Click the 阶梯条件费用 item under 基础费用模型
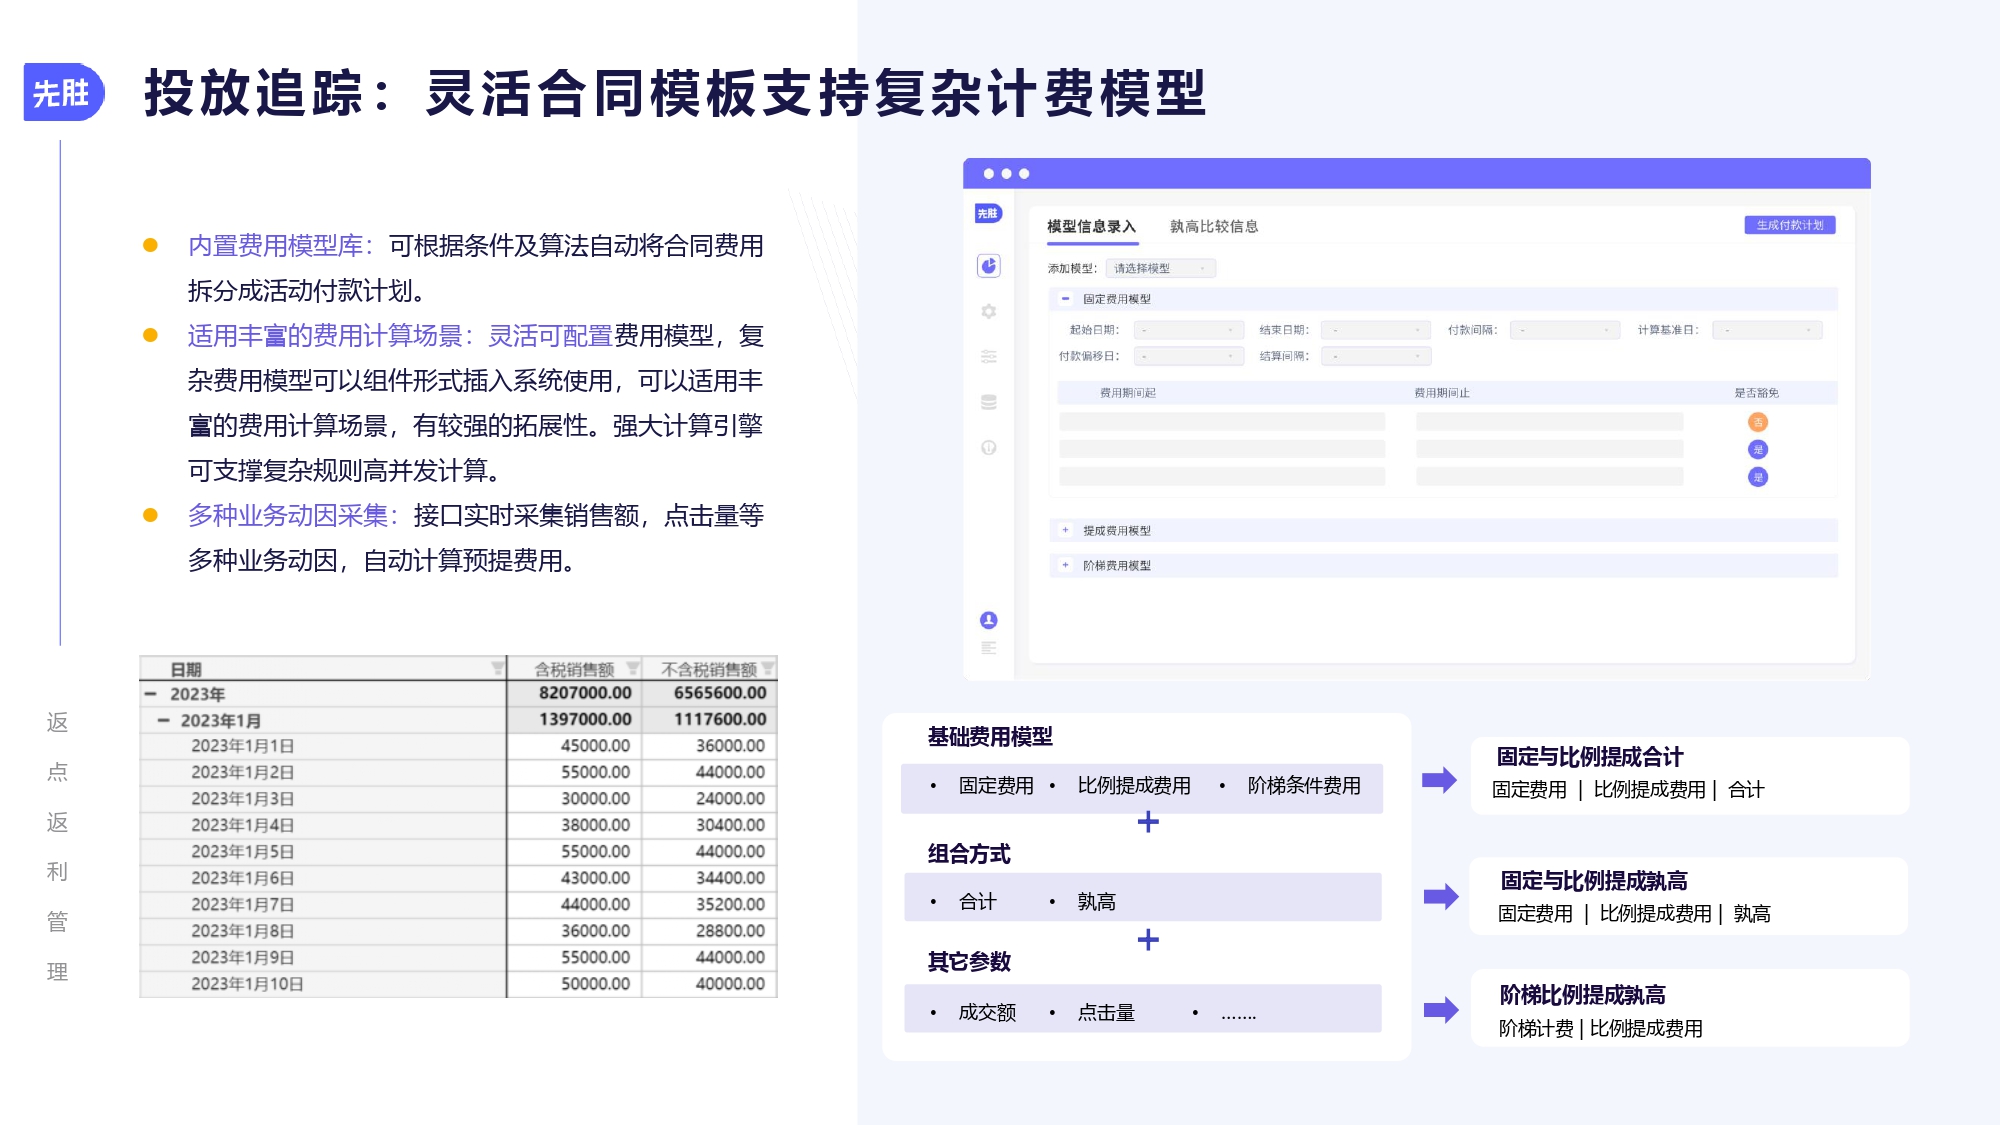This screenshot has height=1125, width=2000. pos(1304,786)
